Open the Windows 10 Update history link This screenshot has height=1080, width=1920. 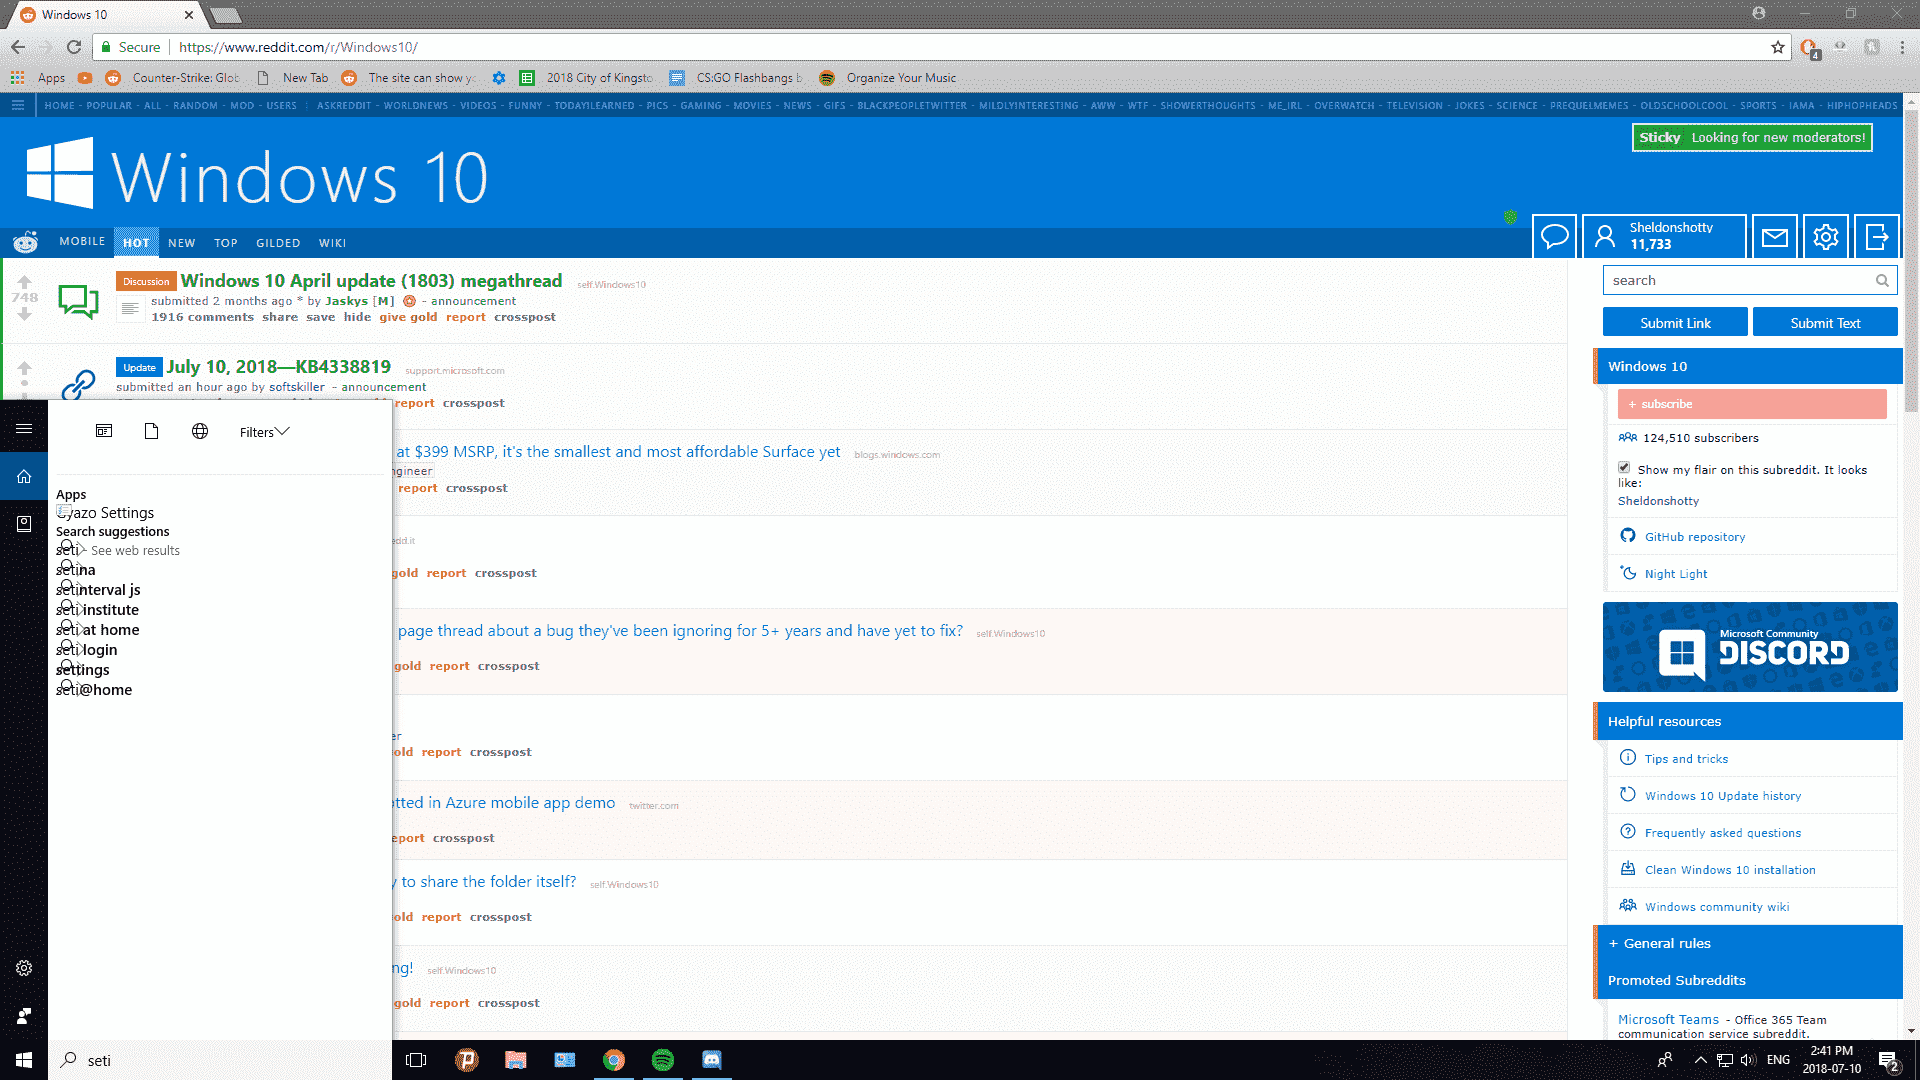point(1722,796)
